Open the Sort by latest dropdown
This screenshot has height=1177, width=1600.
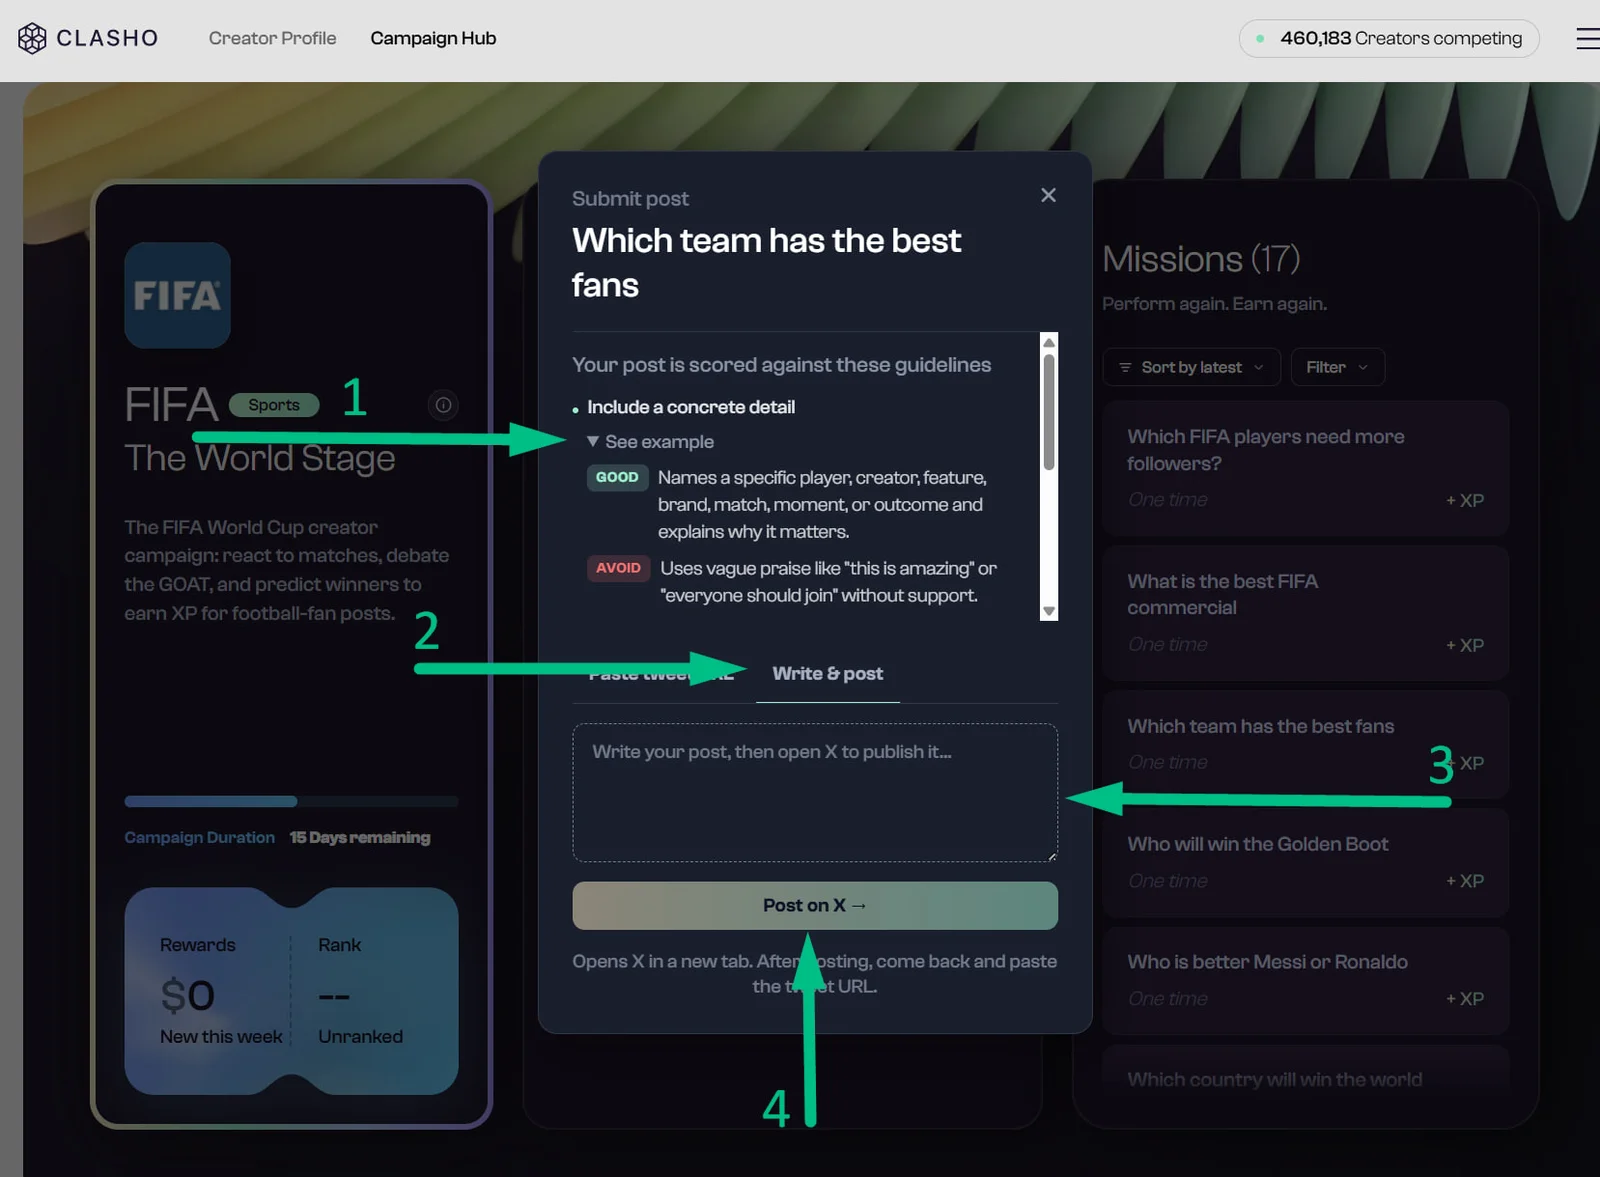point(1190,367)
